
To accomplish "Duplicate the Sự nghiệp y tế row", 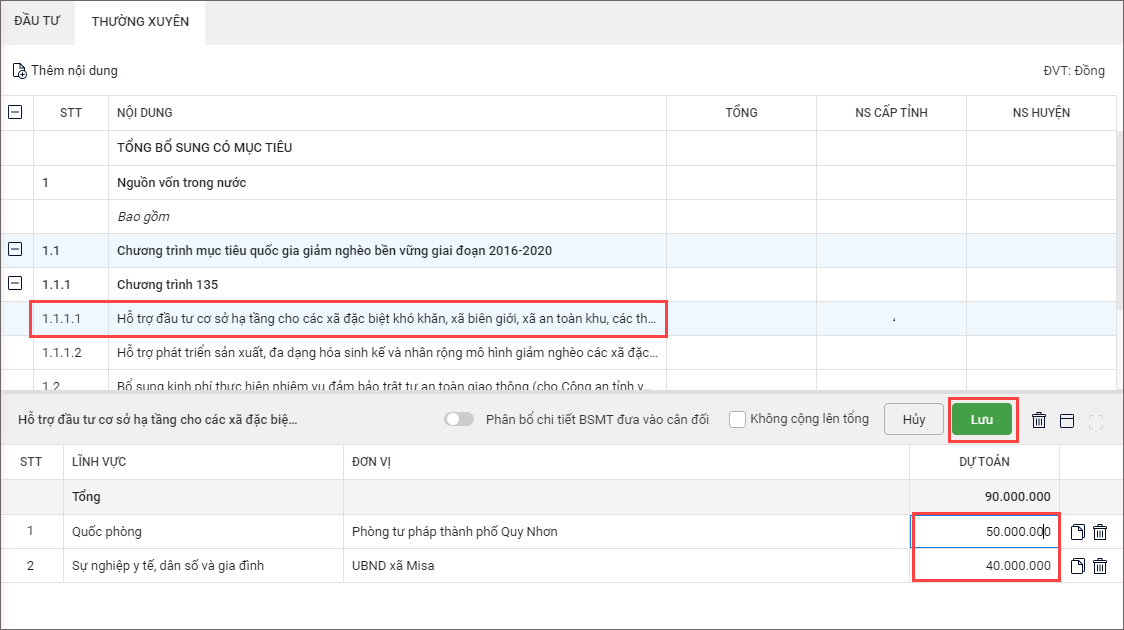I will [x=1077, y=566].
